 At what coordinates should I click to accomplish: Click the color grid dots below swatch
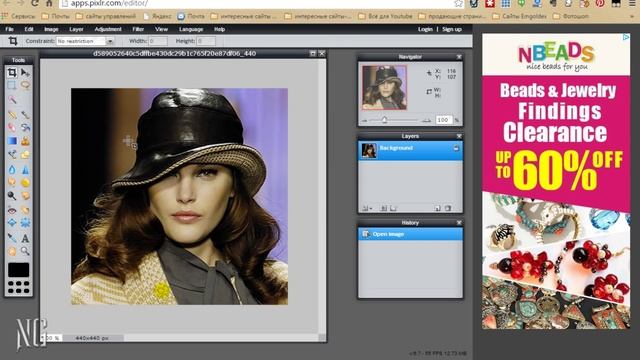19,287
